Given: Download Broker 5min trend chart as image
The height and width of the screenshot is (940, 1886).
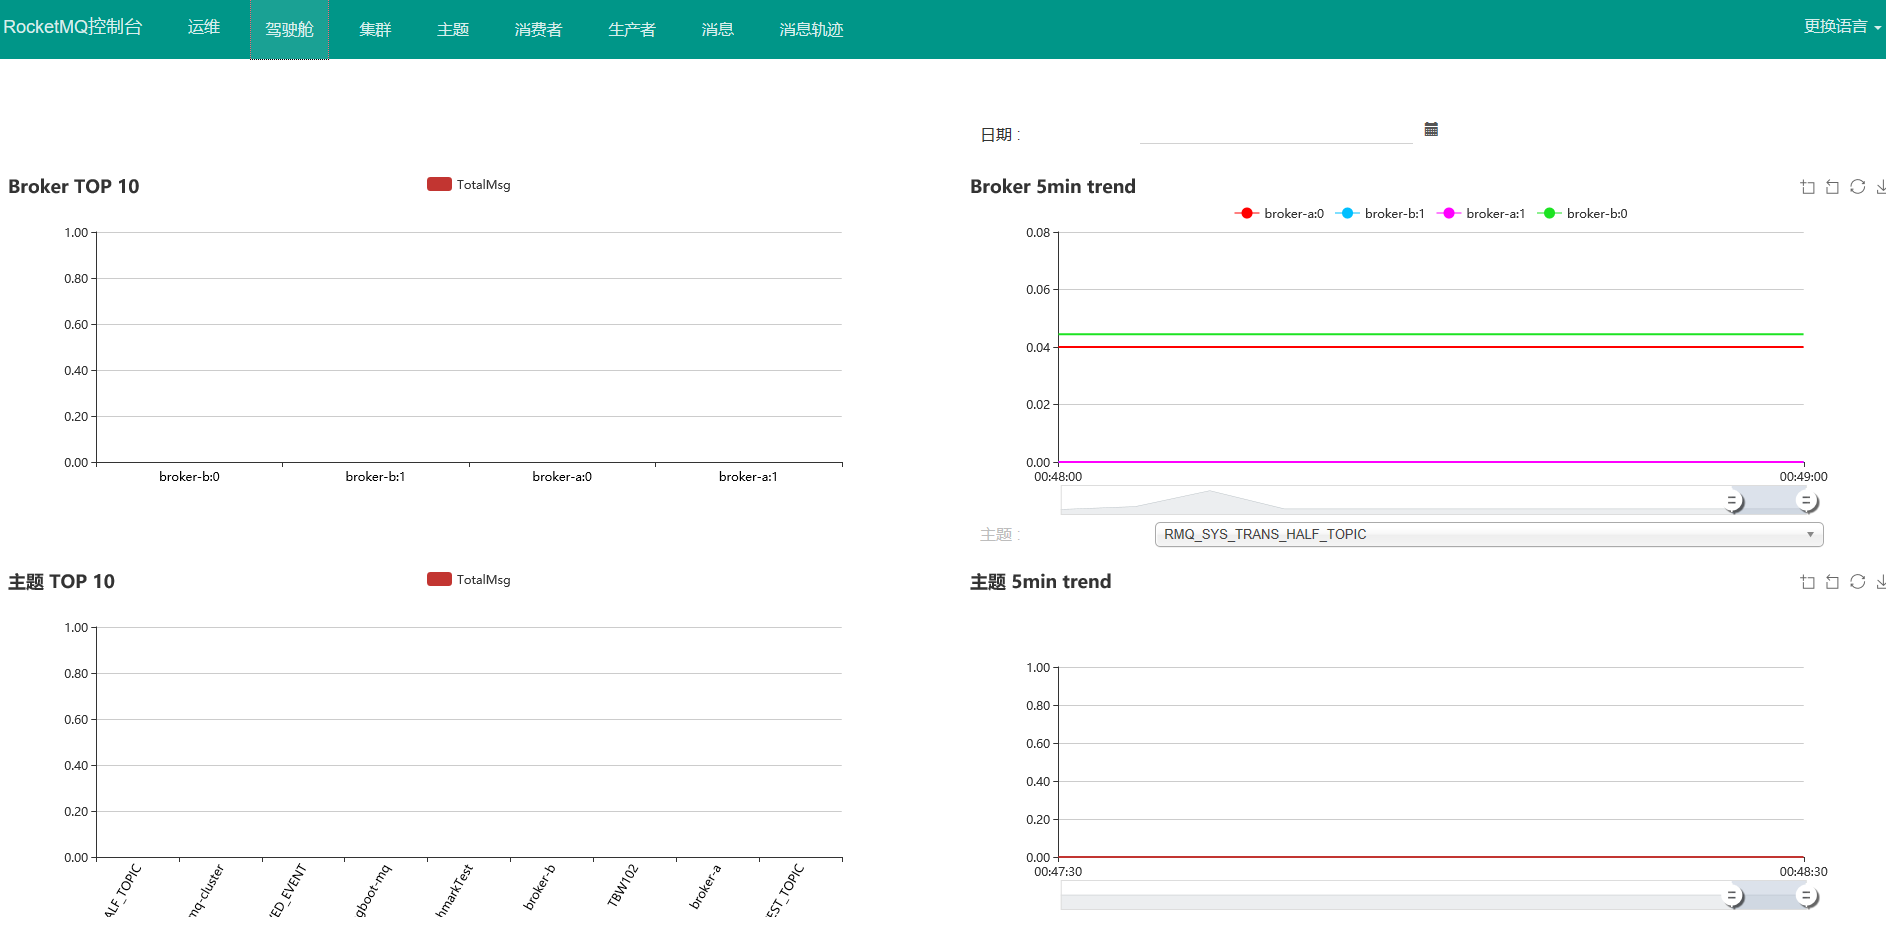Looking at the screenshot, I should tap(1881, 186).
